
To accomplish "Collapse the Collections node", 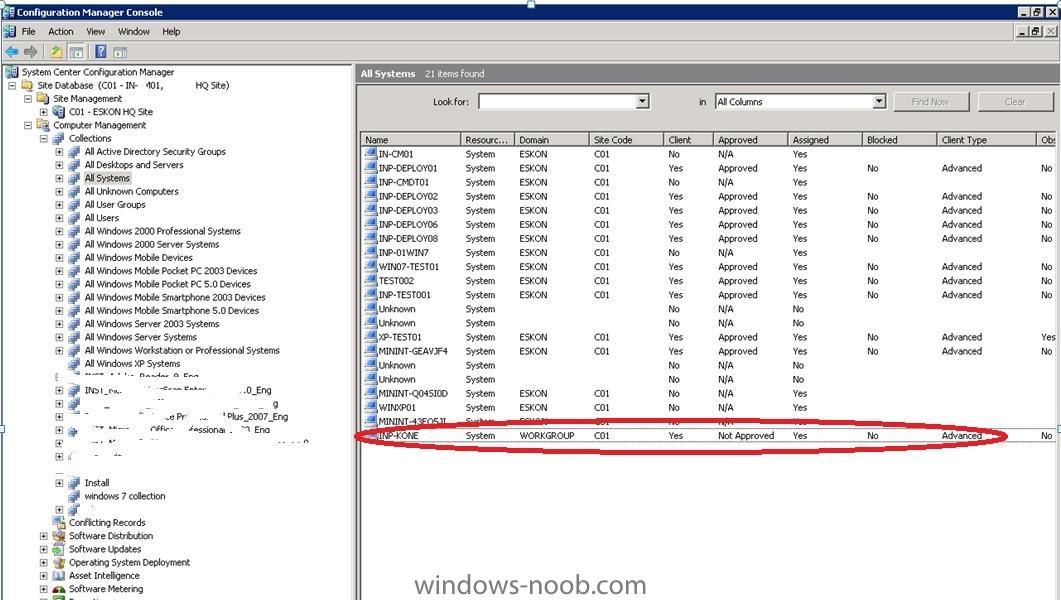I will tap(43, 139).
